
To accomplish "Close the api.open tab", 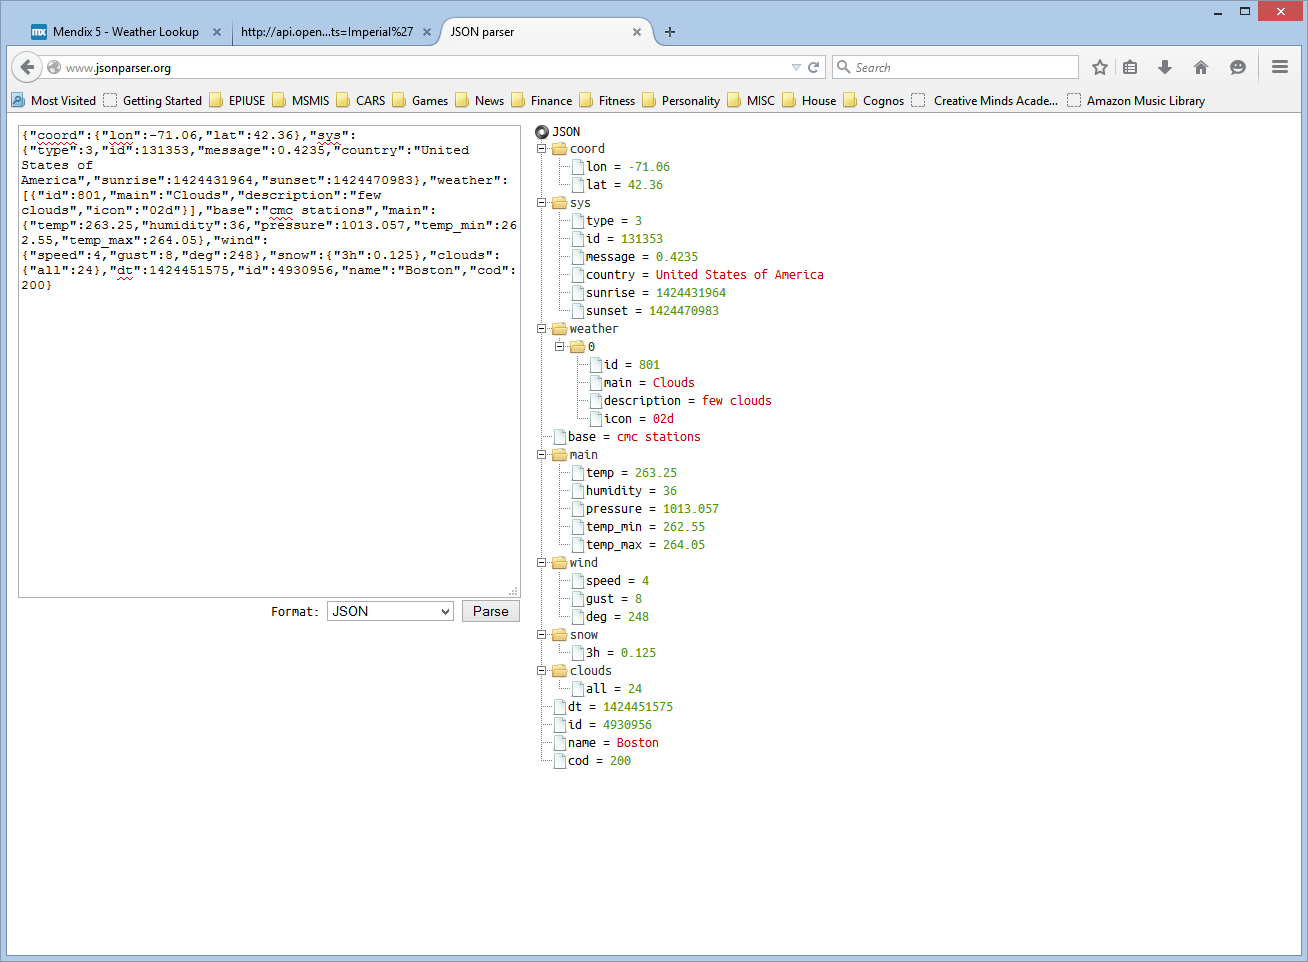I will [427, 32].
